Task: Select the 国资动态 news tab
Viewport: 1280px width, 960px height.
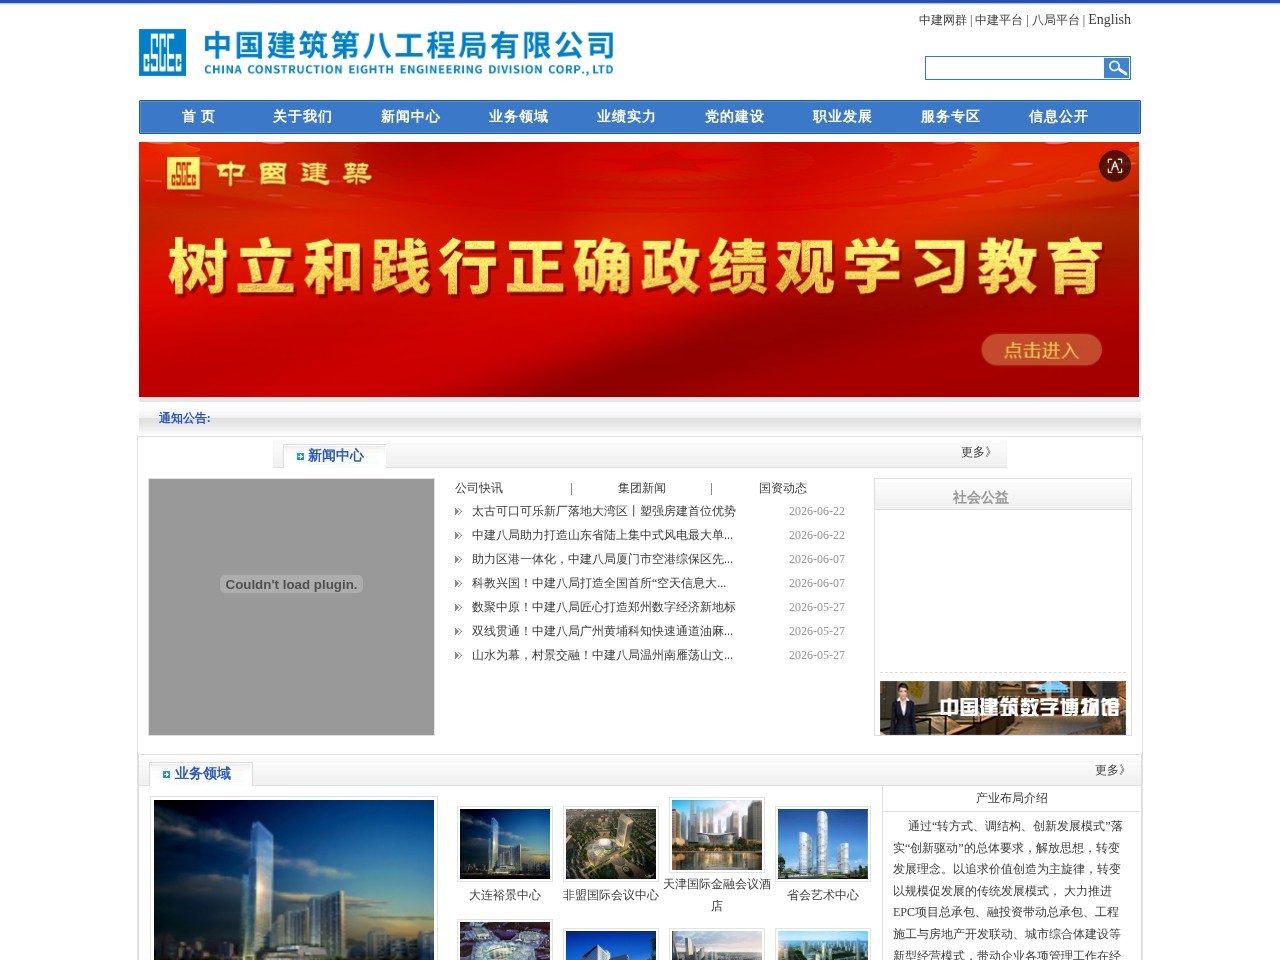Action: coord(783,488)
